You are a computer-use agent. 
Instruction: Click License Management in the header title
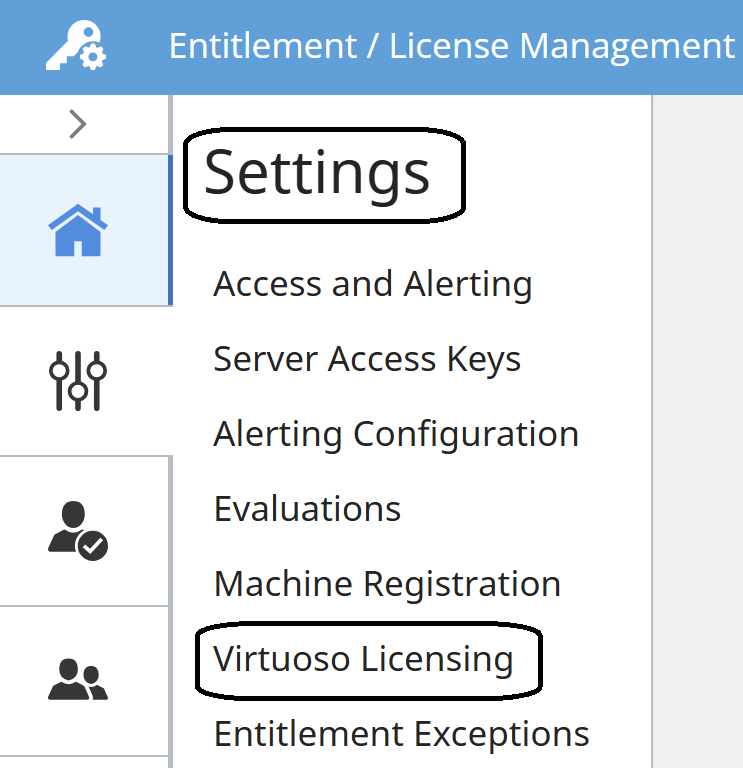pyautogui.click(x=562, y=47)
